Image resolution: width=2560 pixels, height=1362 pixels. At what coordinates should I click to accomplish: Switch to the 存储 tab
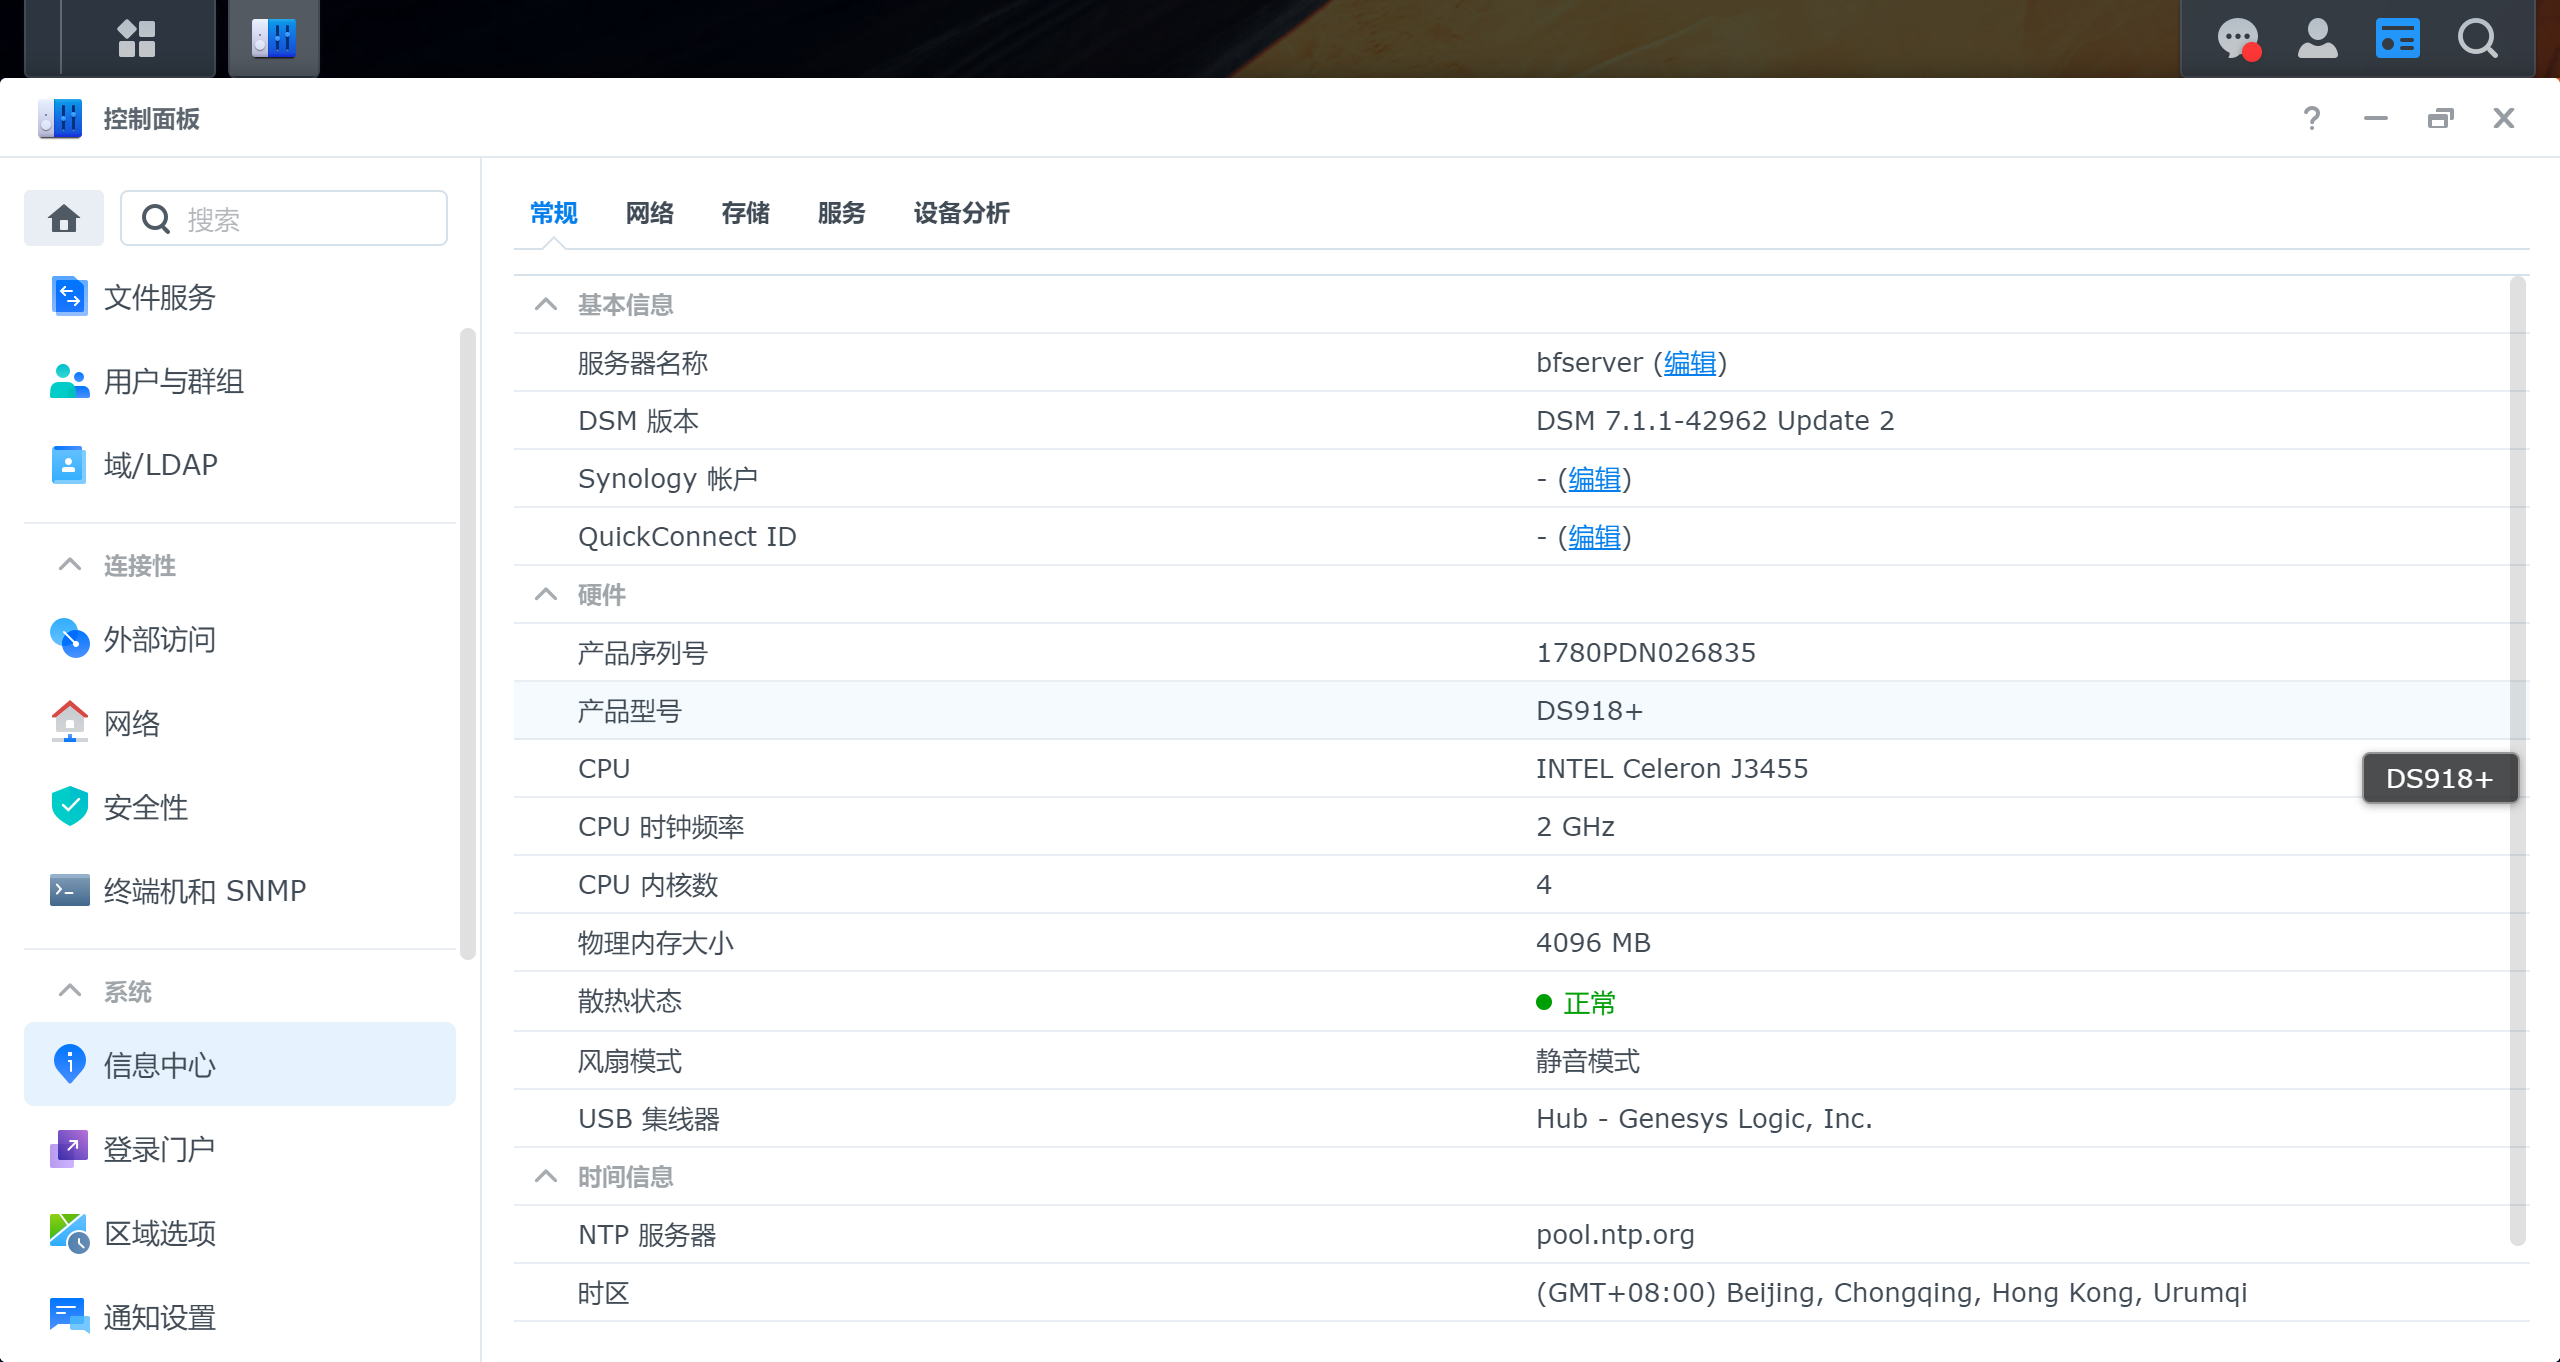pos(745,213)
